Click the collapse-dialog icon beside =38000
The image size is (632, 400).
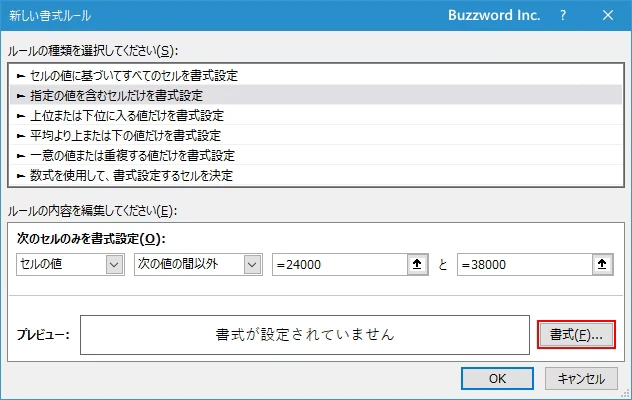coord(602,265)
